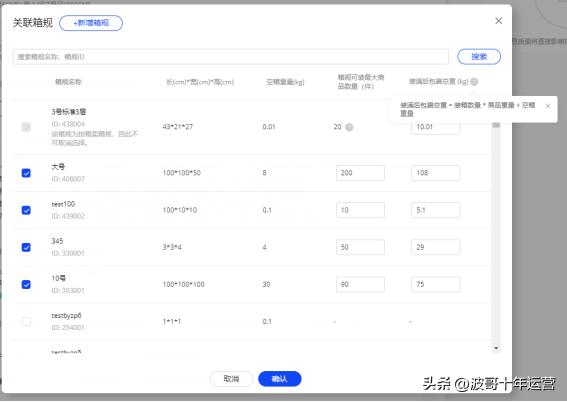Click the info icon next to quantity 20
This screenshot has height=402, width=567.
click(x=349, y=127)
